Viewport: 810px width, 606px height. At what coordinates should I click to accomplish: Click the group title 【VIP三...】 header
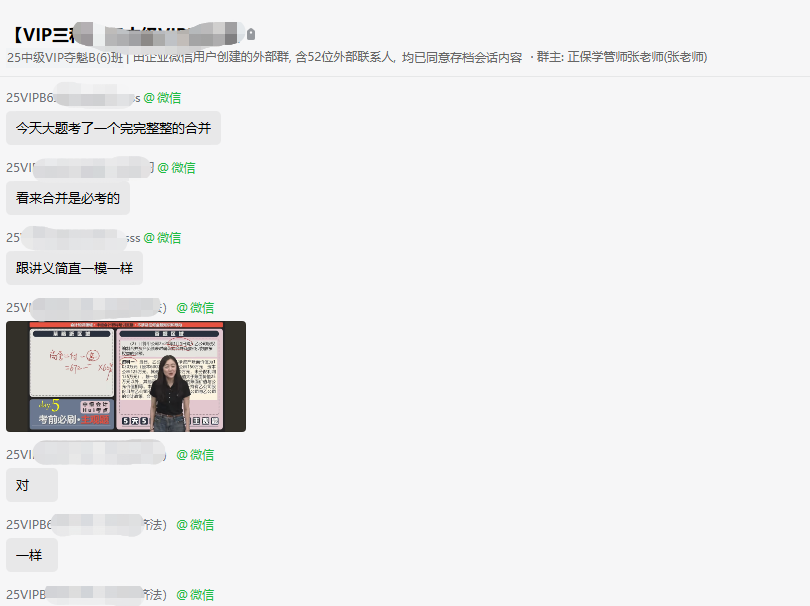click(120, 32)
